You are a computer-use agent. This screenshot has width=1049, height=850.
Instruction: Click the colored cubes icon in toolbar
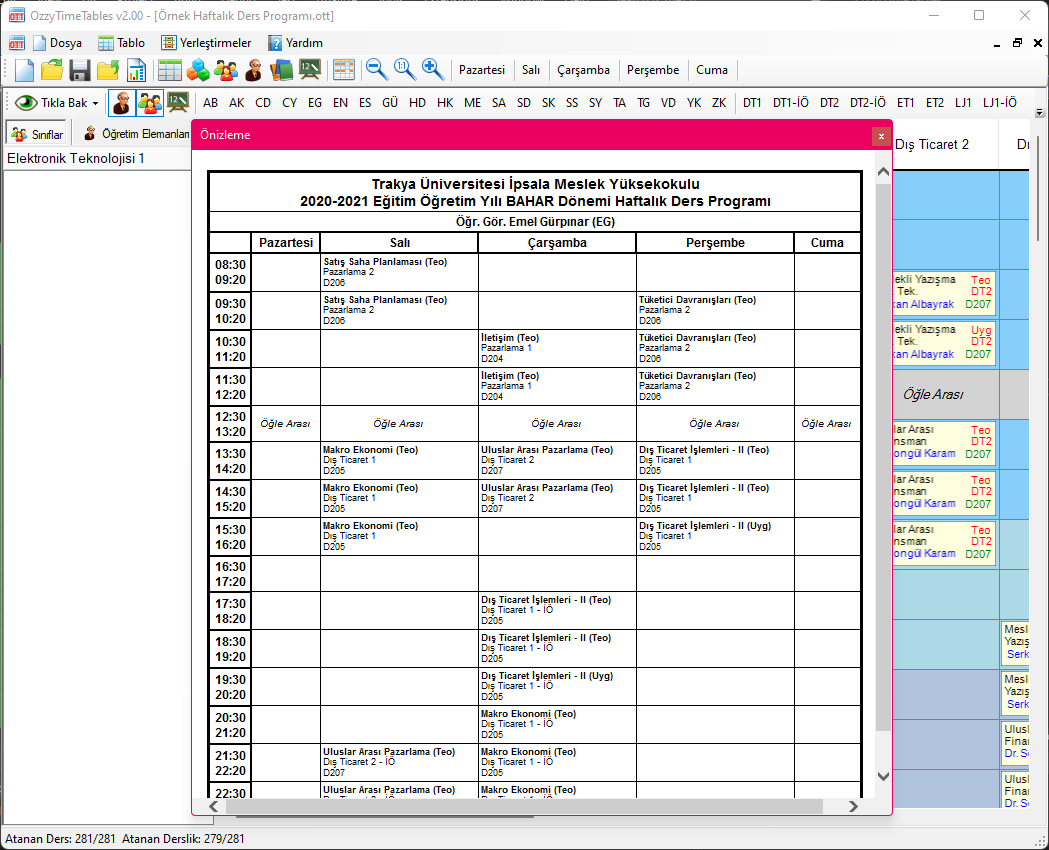(198, 70)
